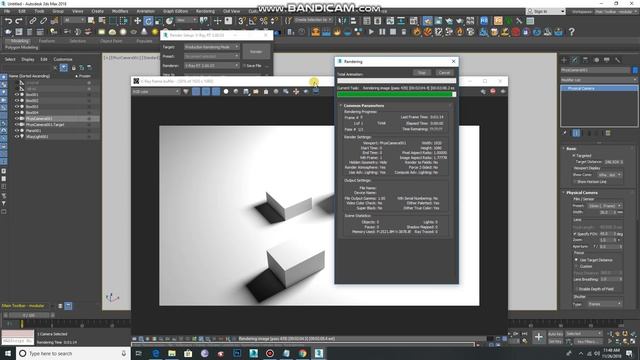Click the PhysCamera001 object color swatch
This screenshot has width=640, height=360.
click(x=635, y=70)
